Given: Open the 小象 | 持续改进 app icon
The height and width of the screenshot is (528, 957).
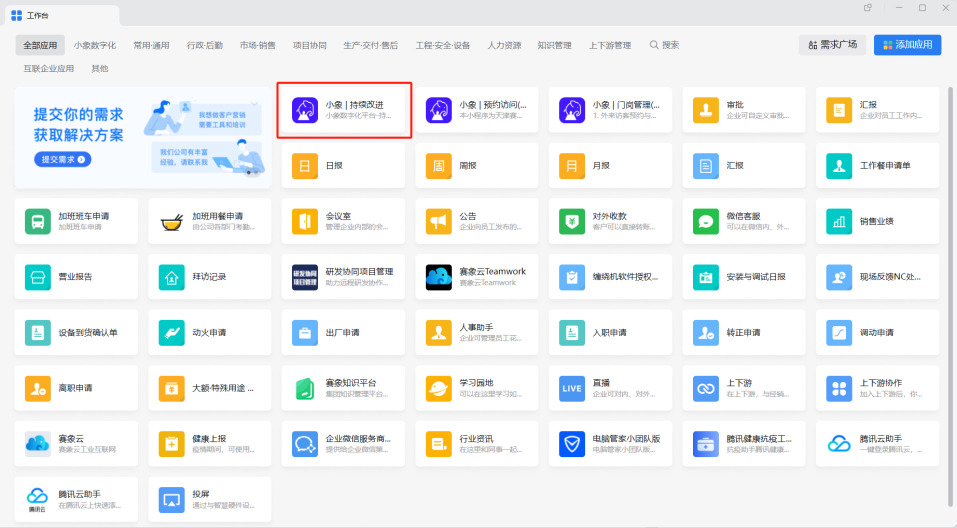Looking at the screenshot, I should click(x=306, y=110).
